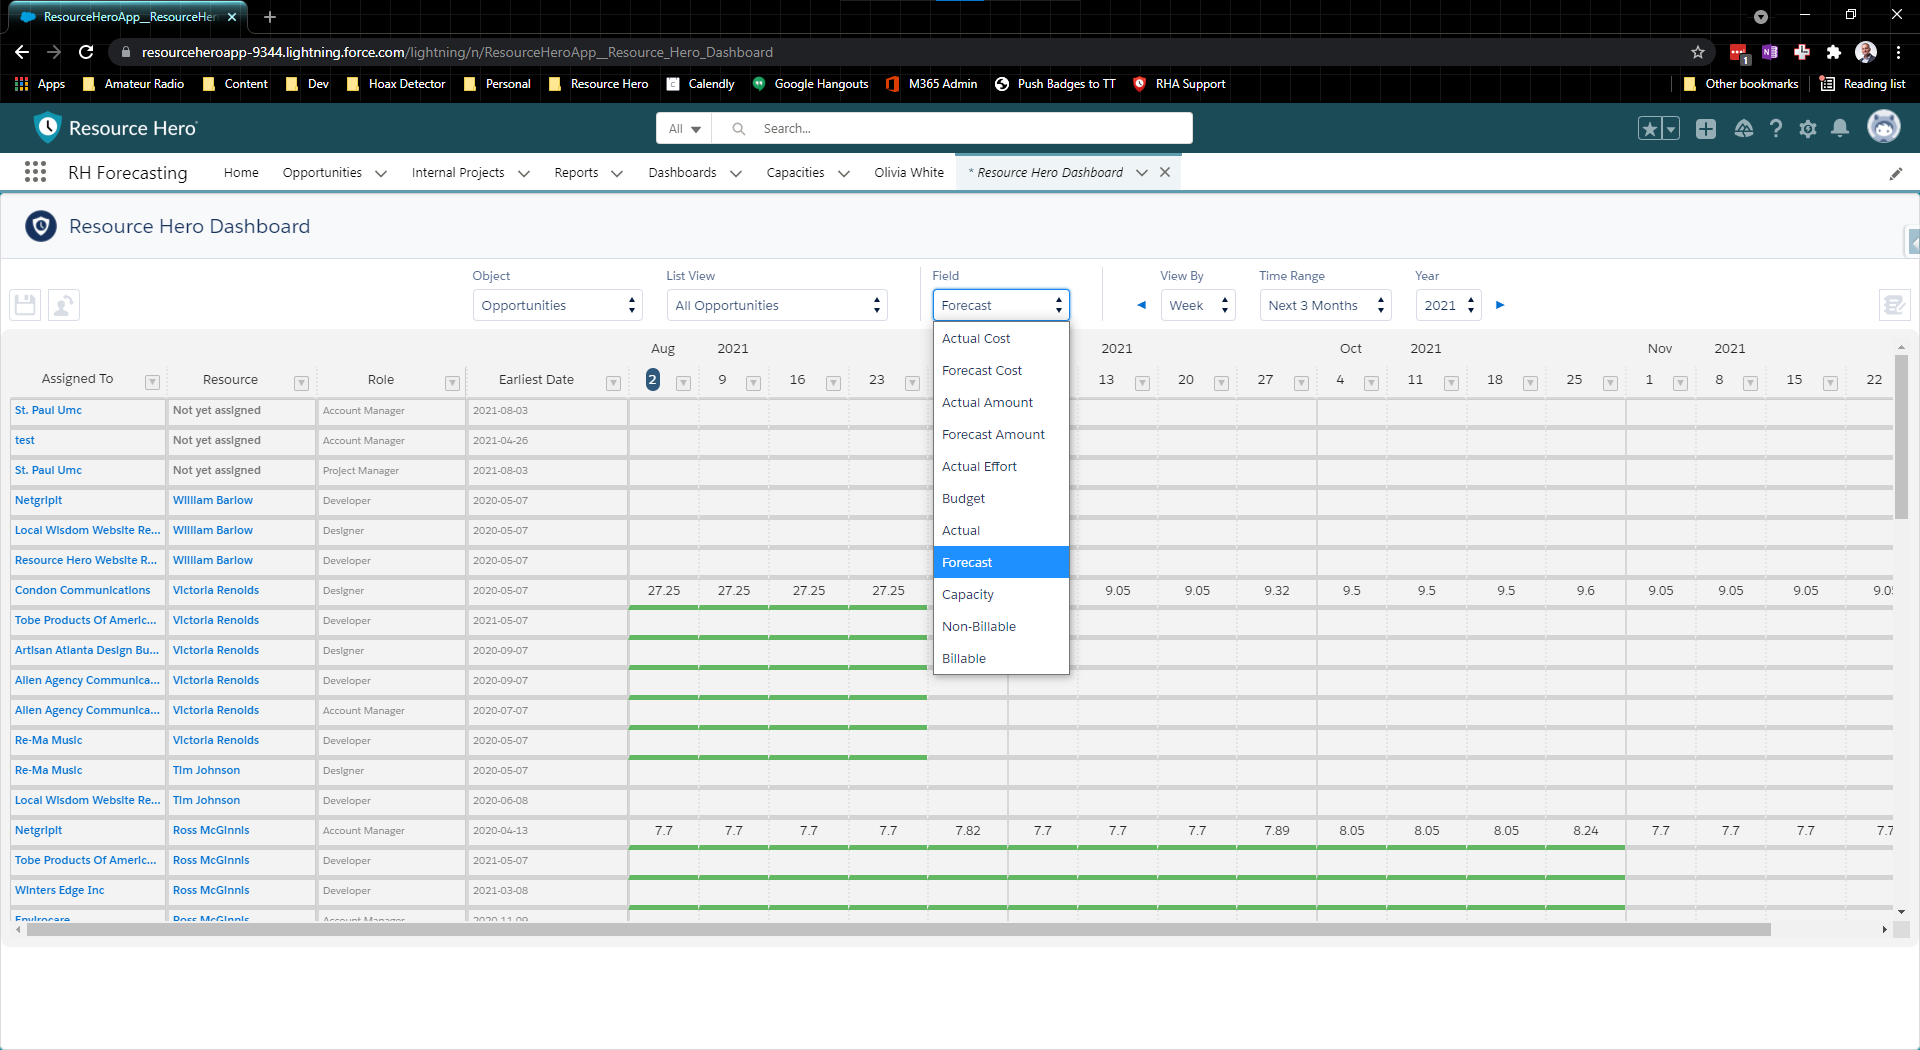Open the Netgripit link for William Barlow
Image resolution: width=1920 pixels, height=1050 pixels.
[38, 500]
